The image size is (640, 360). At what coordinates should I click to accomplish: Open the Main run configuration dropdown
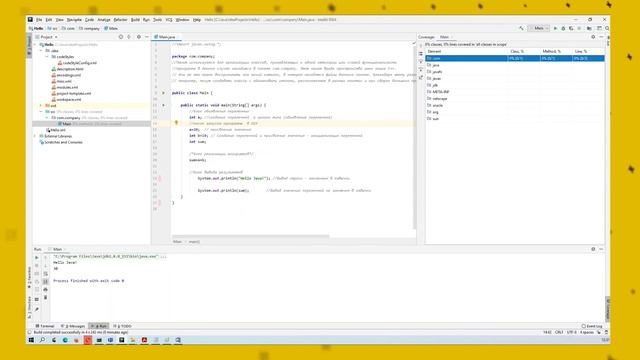pyautogui.click(x=539, y=28)
